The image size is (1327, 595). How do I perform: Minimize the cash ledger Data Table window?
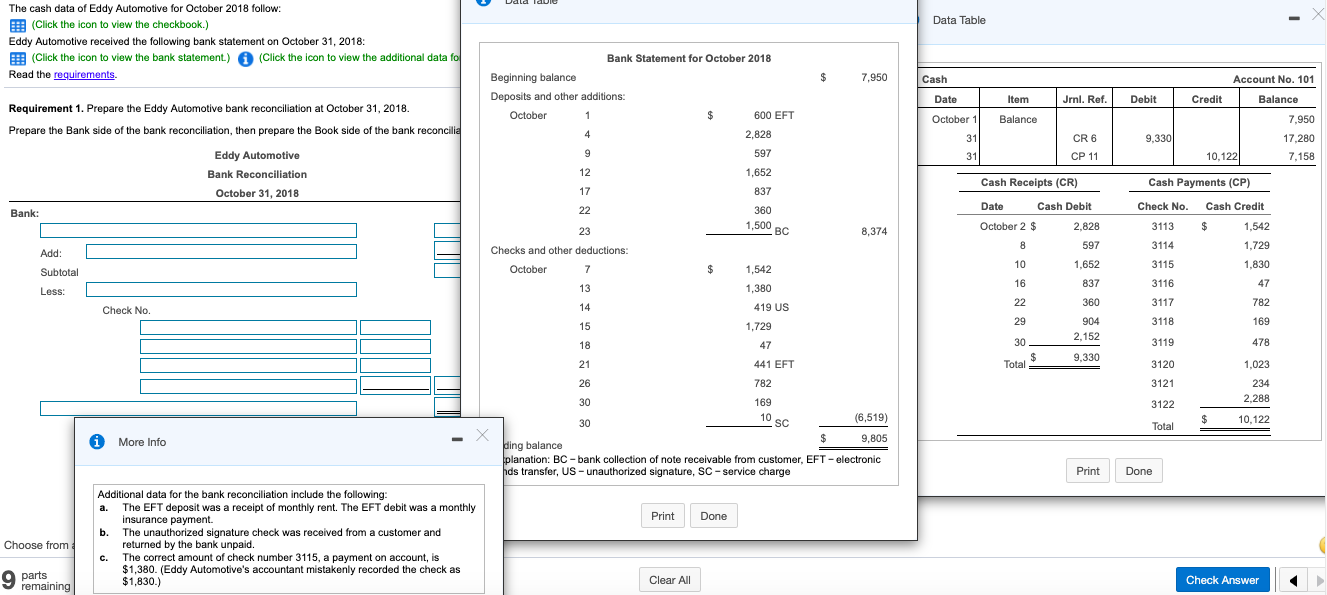coord(1293,19)
